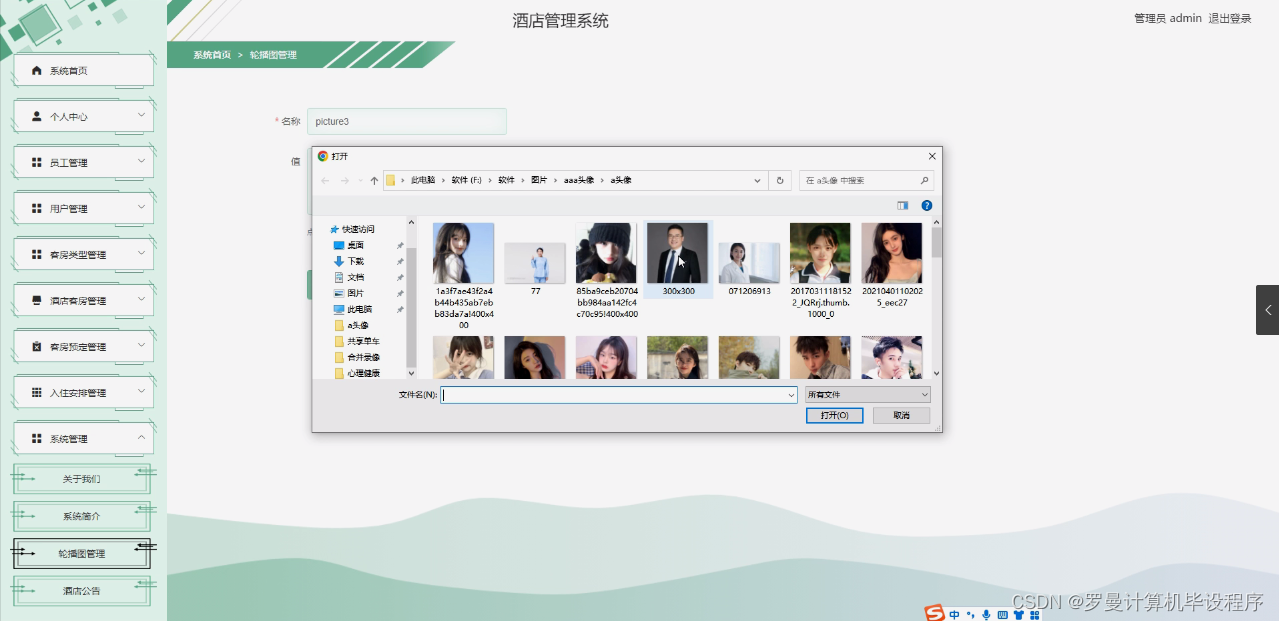Image resolution: width=1279 pixels, height=621 pixels.
Task: Open the 所有文件 file type dropdown
Action: 866,394
